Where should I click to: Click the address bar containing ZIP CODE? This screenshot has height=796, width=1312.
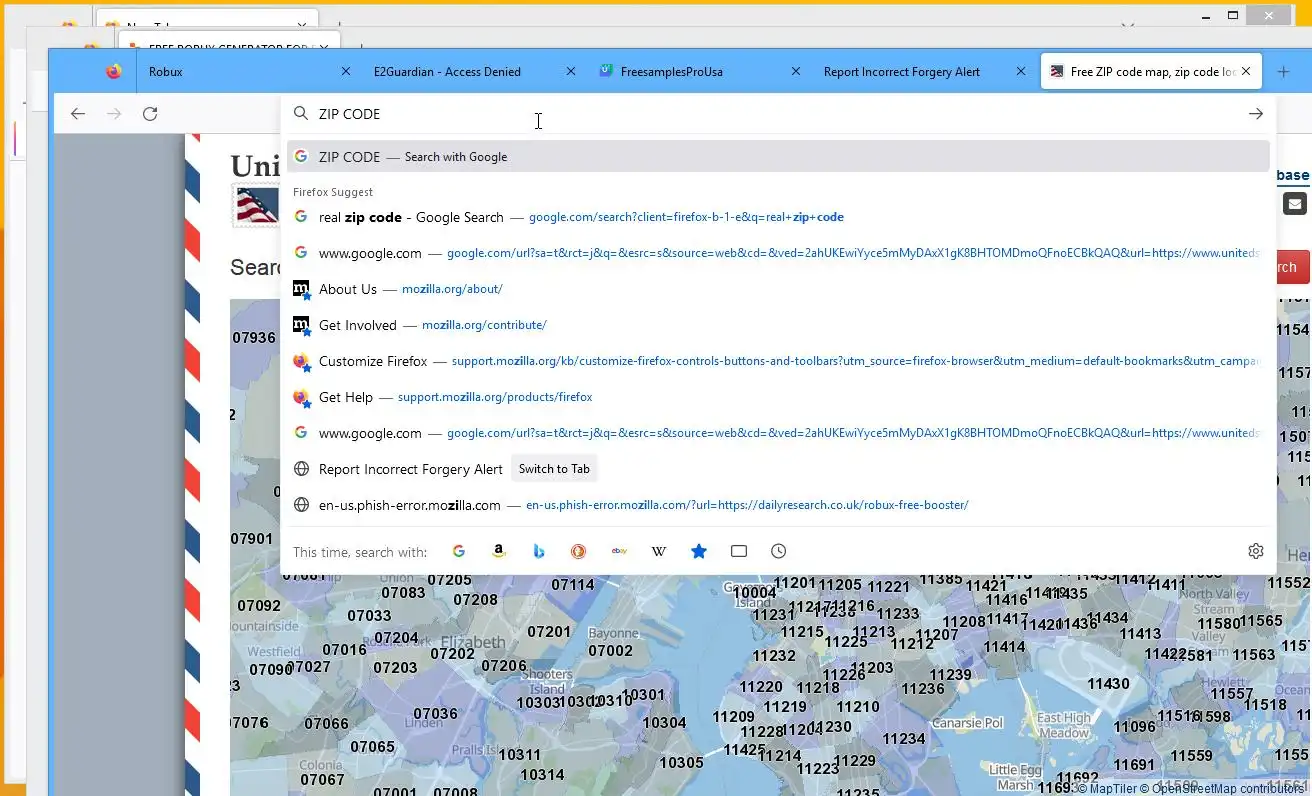pos(778,114)
